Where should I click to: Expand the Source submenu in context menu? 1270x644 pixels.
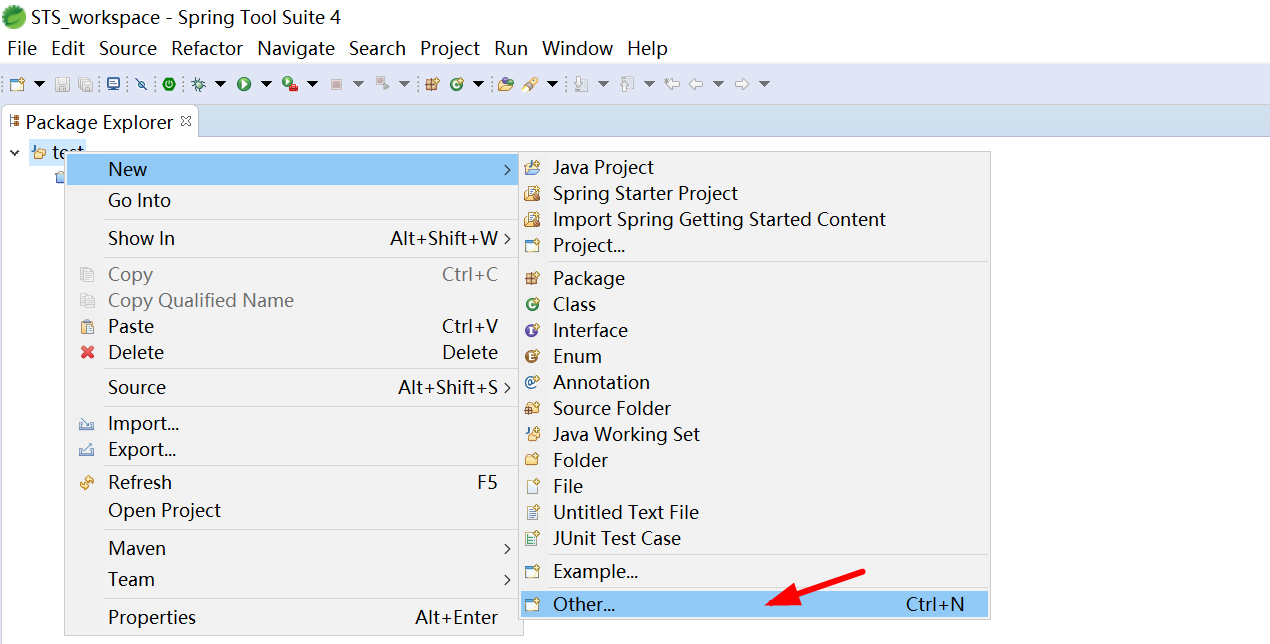click(x=291, y=387)
